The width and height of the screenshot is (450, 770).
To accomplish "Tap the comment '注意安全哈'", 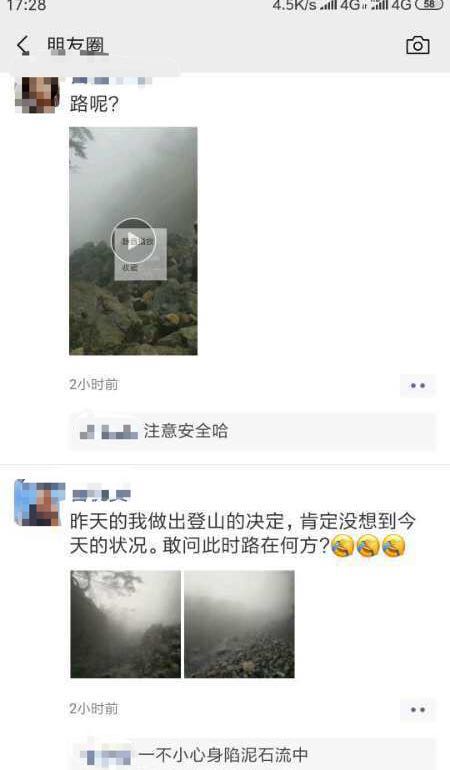I will [186, 431].
